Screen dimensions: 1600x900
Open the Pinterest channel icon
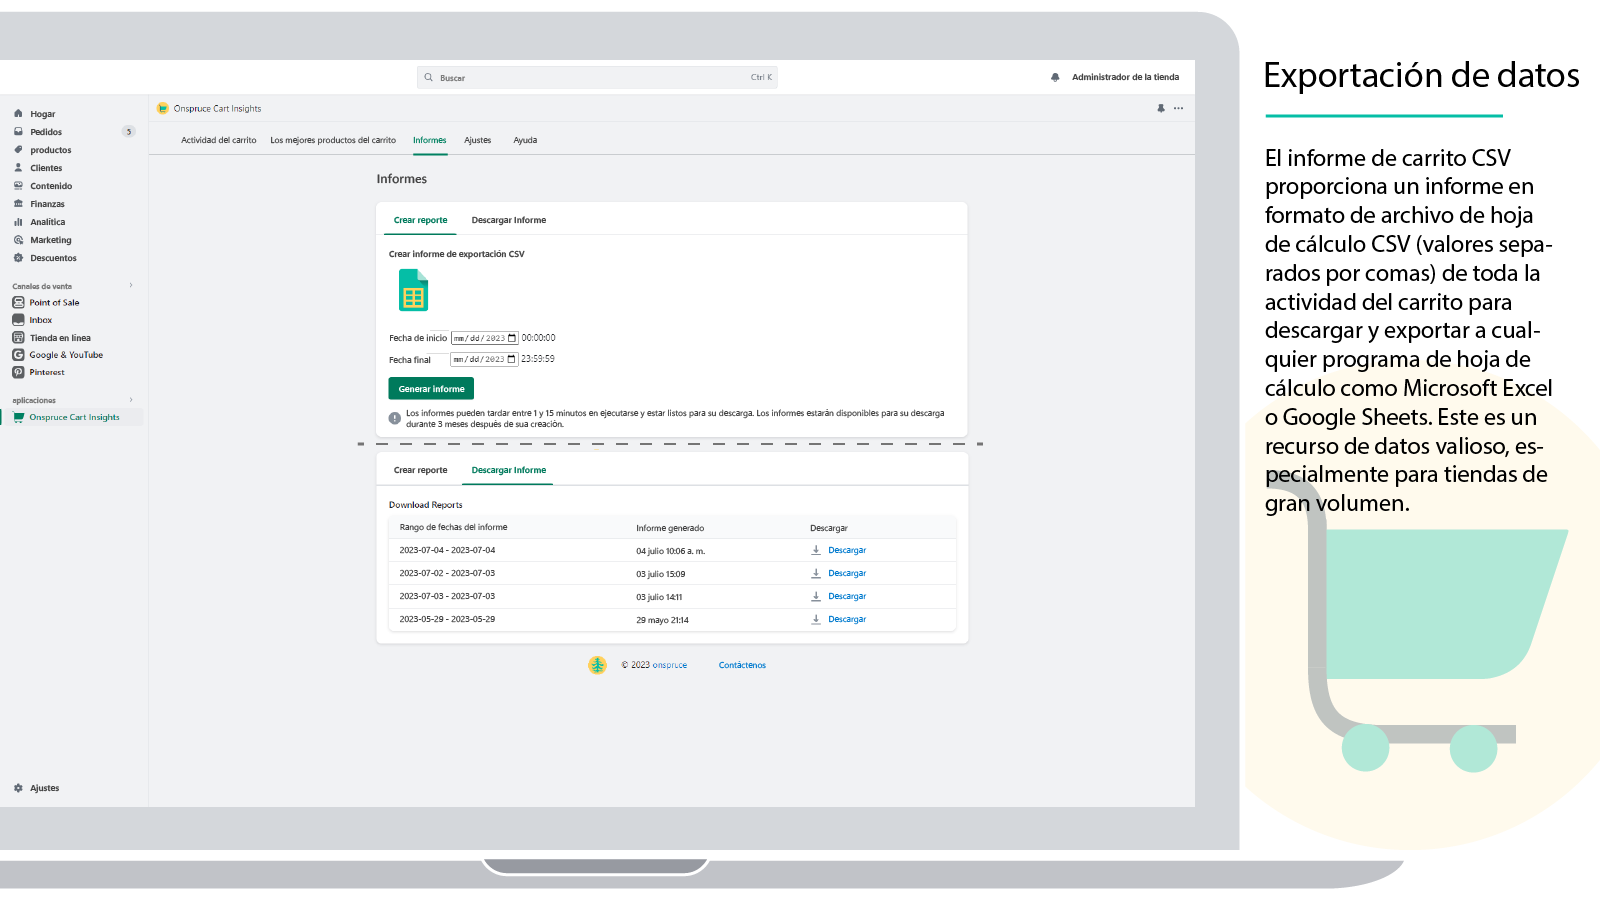(x=18, y=372)
